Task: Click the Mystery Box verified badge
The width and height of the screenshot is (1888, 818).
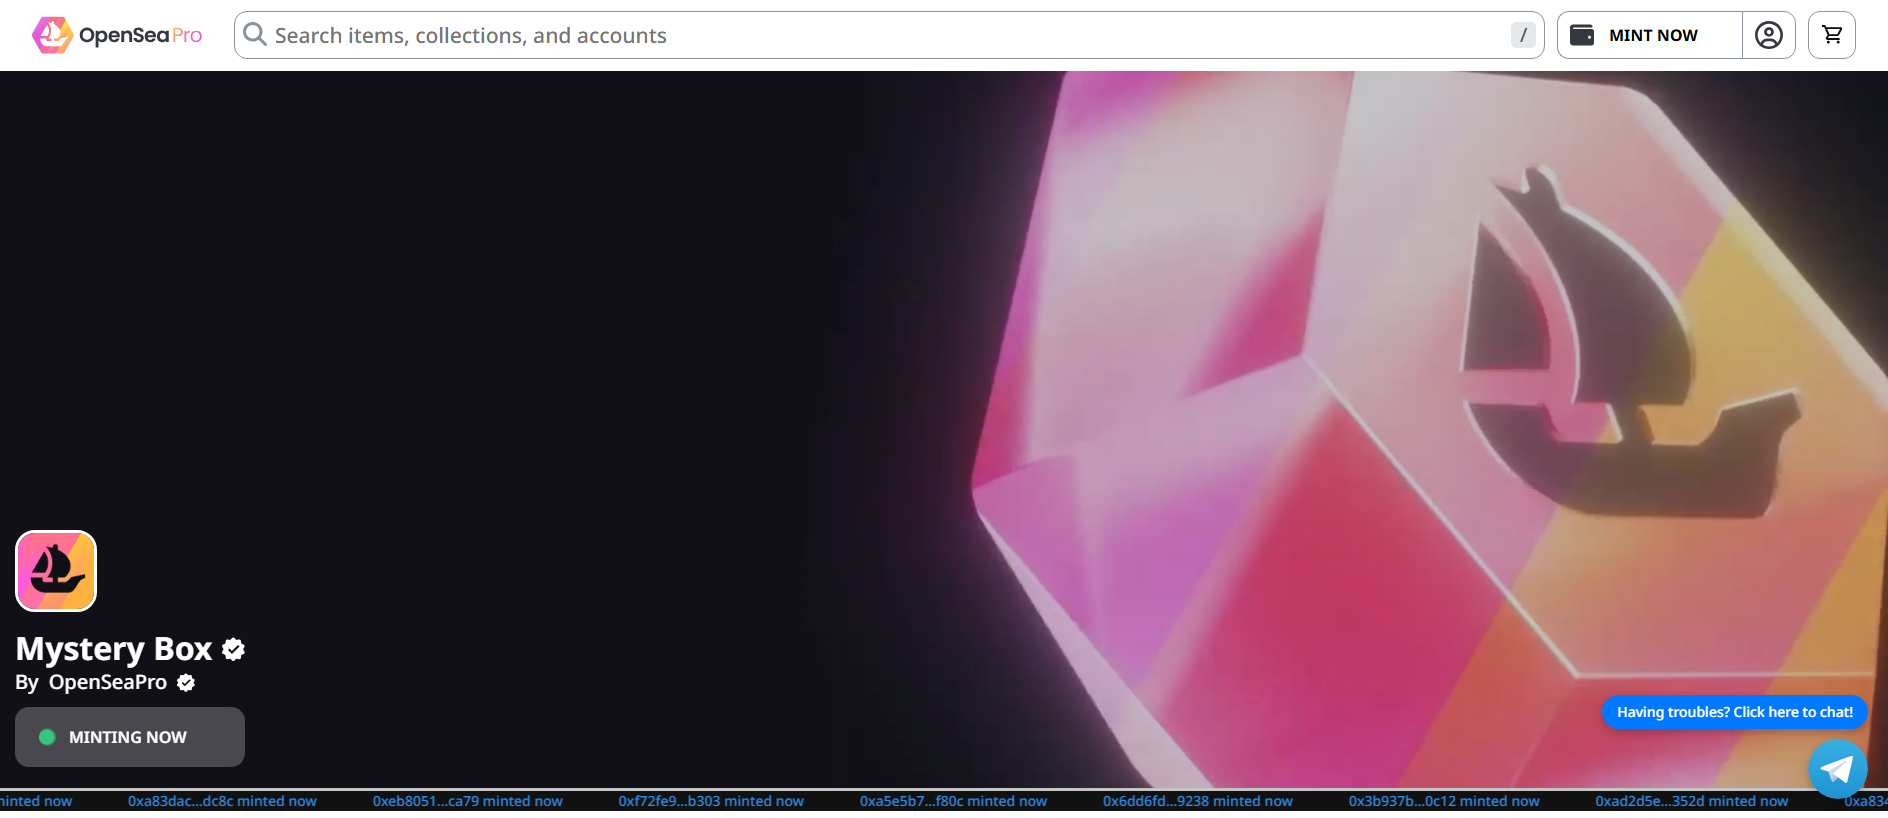Action: pyautogui.click(x=234, y=650)
